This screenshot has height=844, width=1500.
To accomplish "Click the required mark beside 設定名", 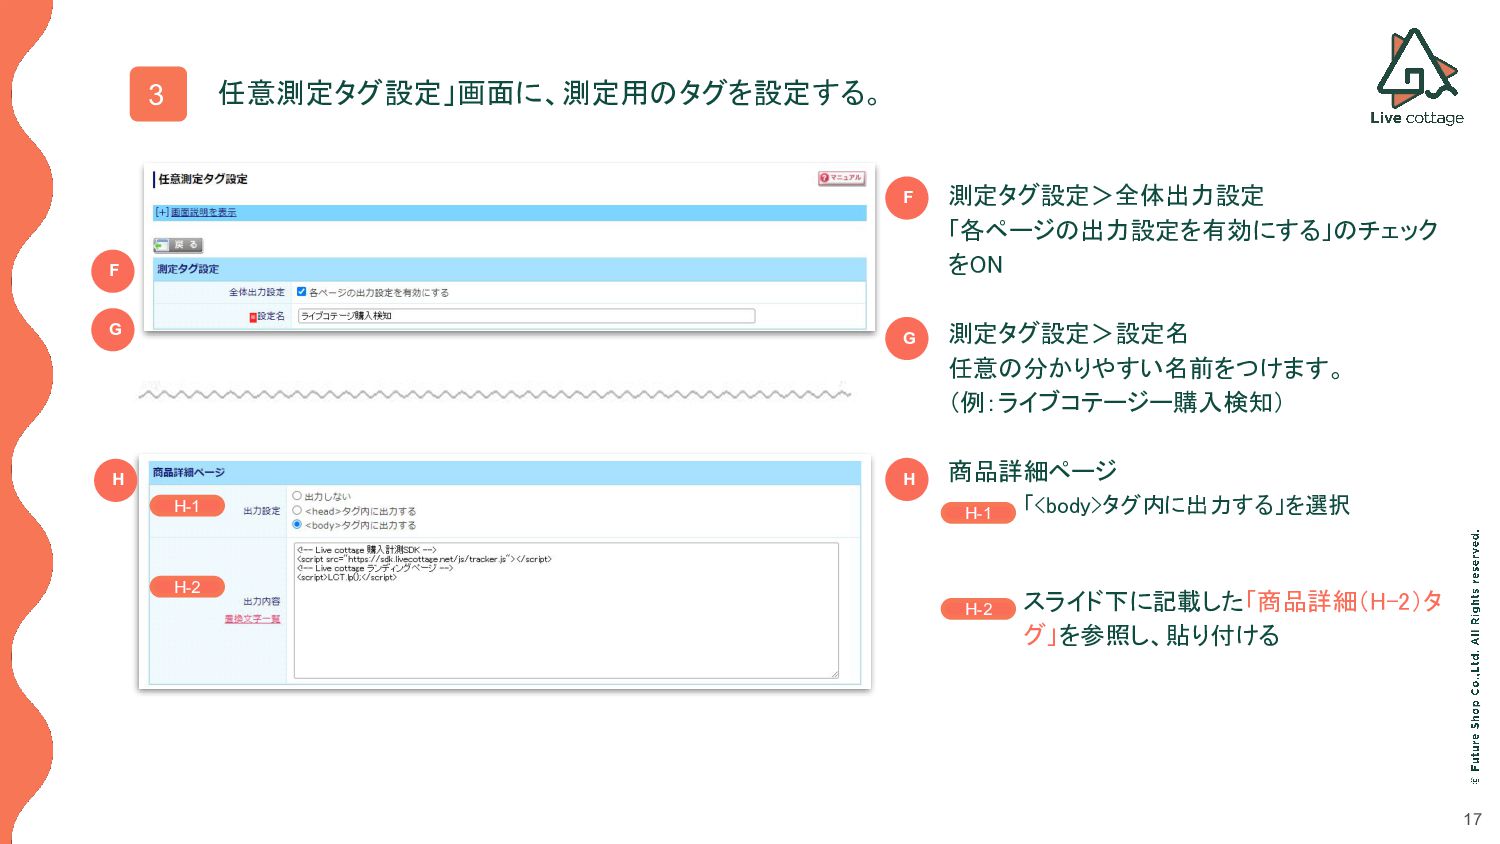I will pos(253,317).
